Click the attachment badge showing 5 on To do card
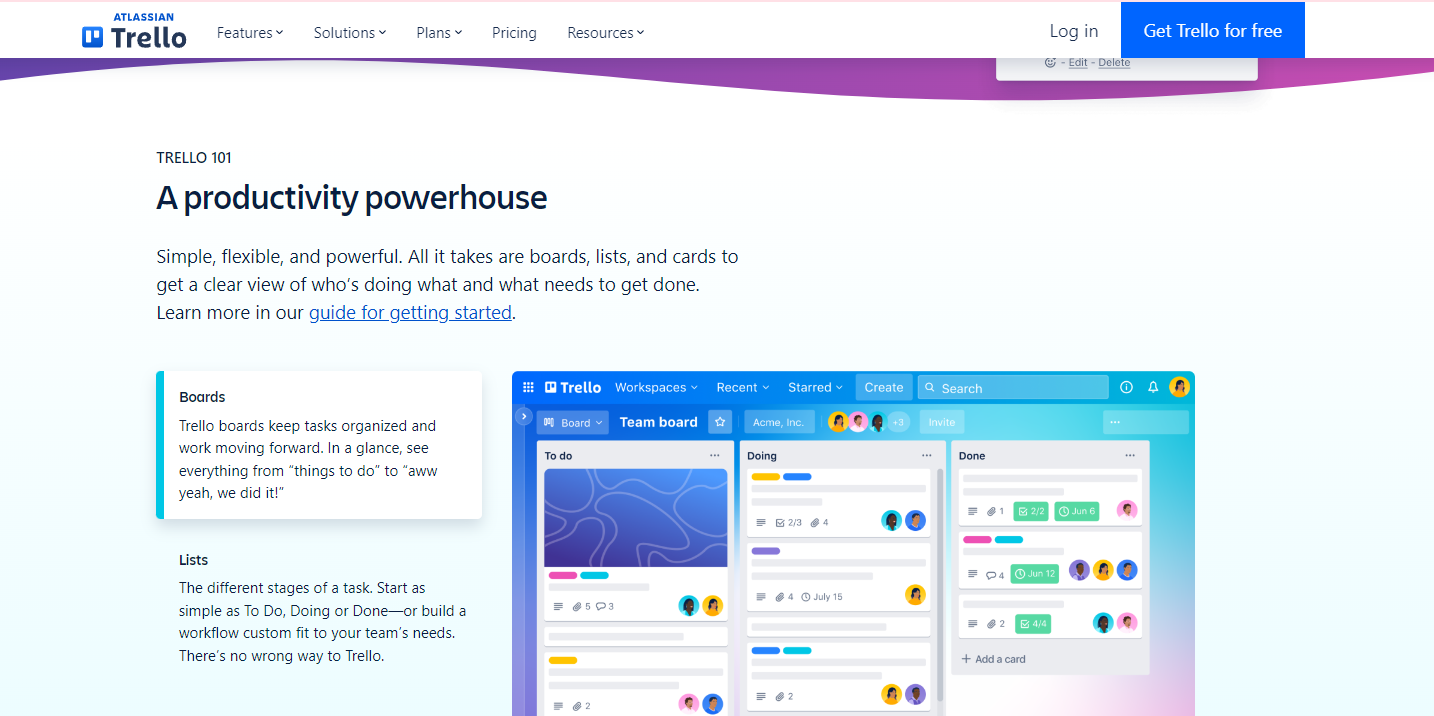 [x=581, y=606]
